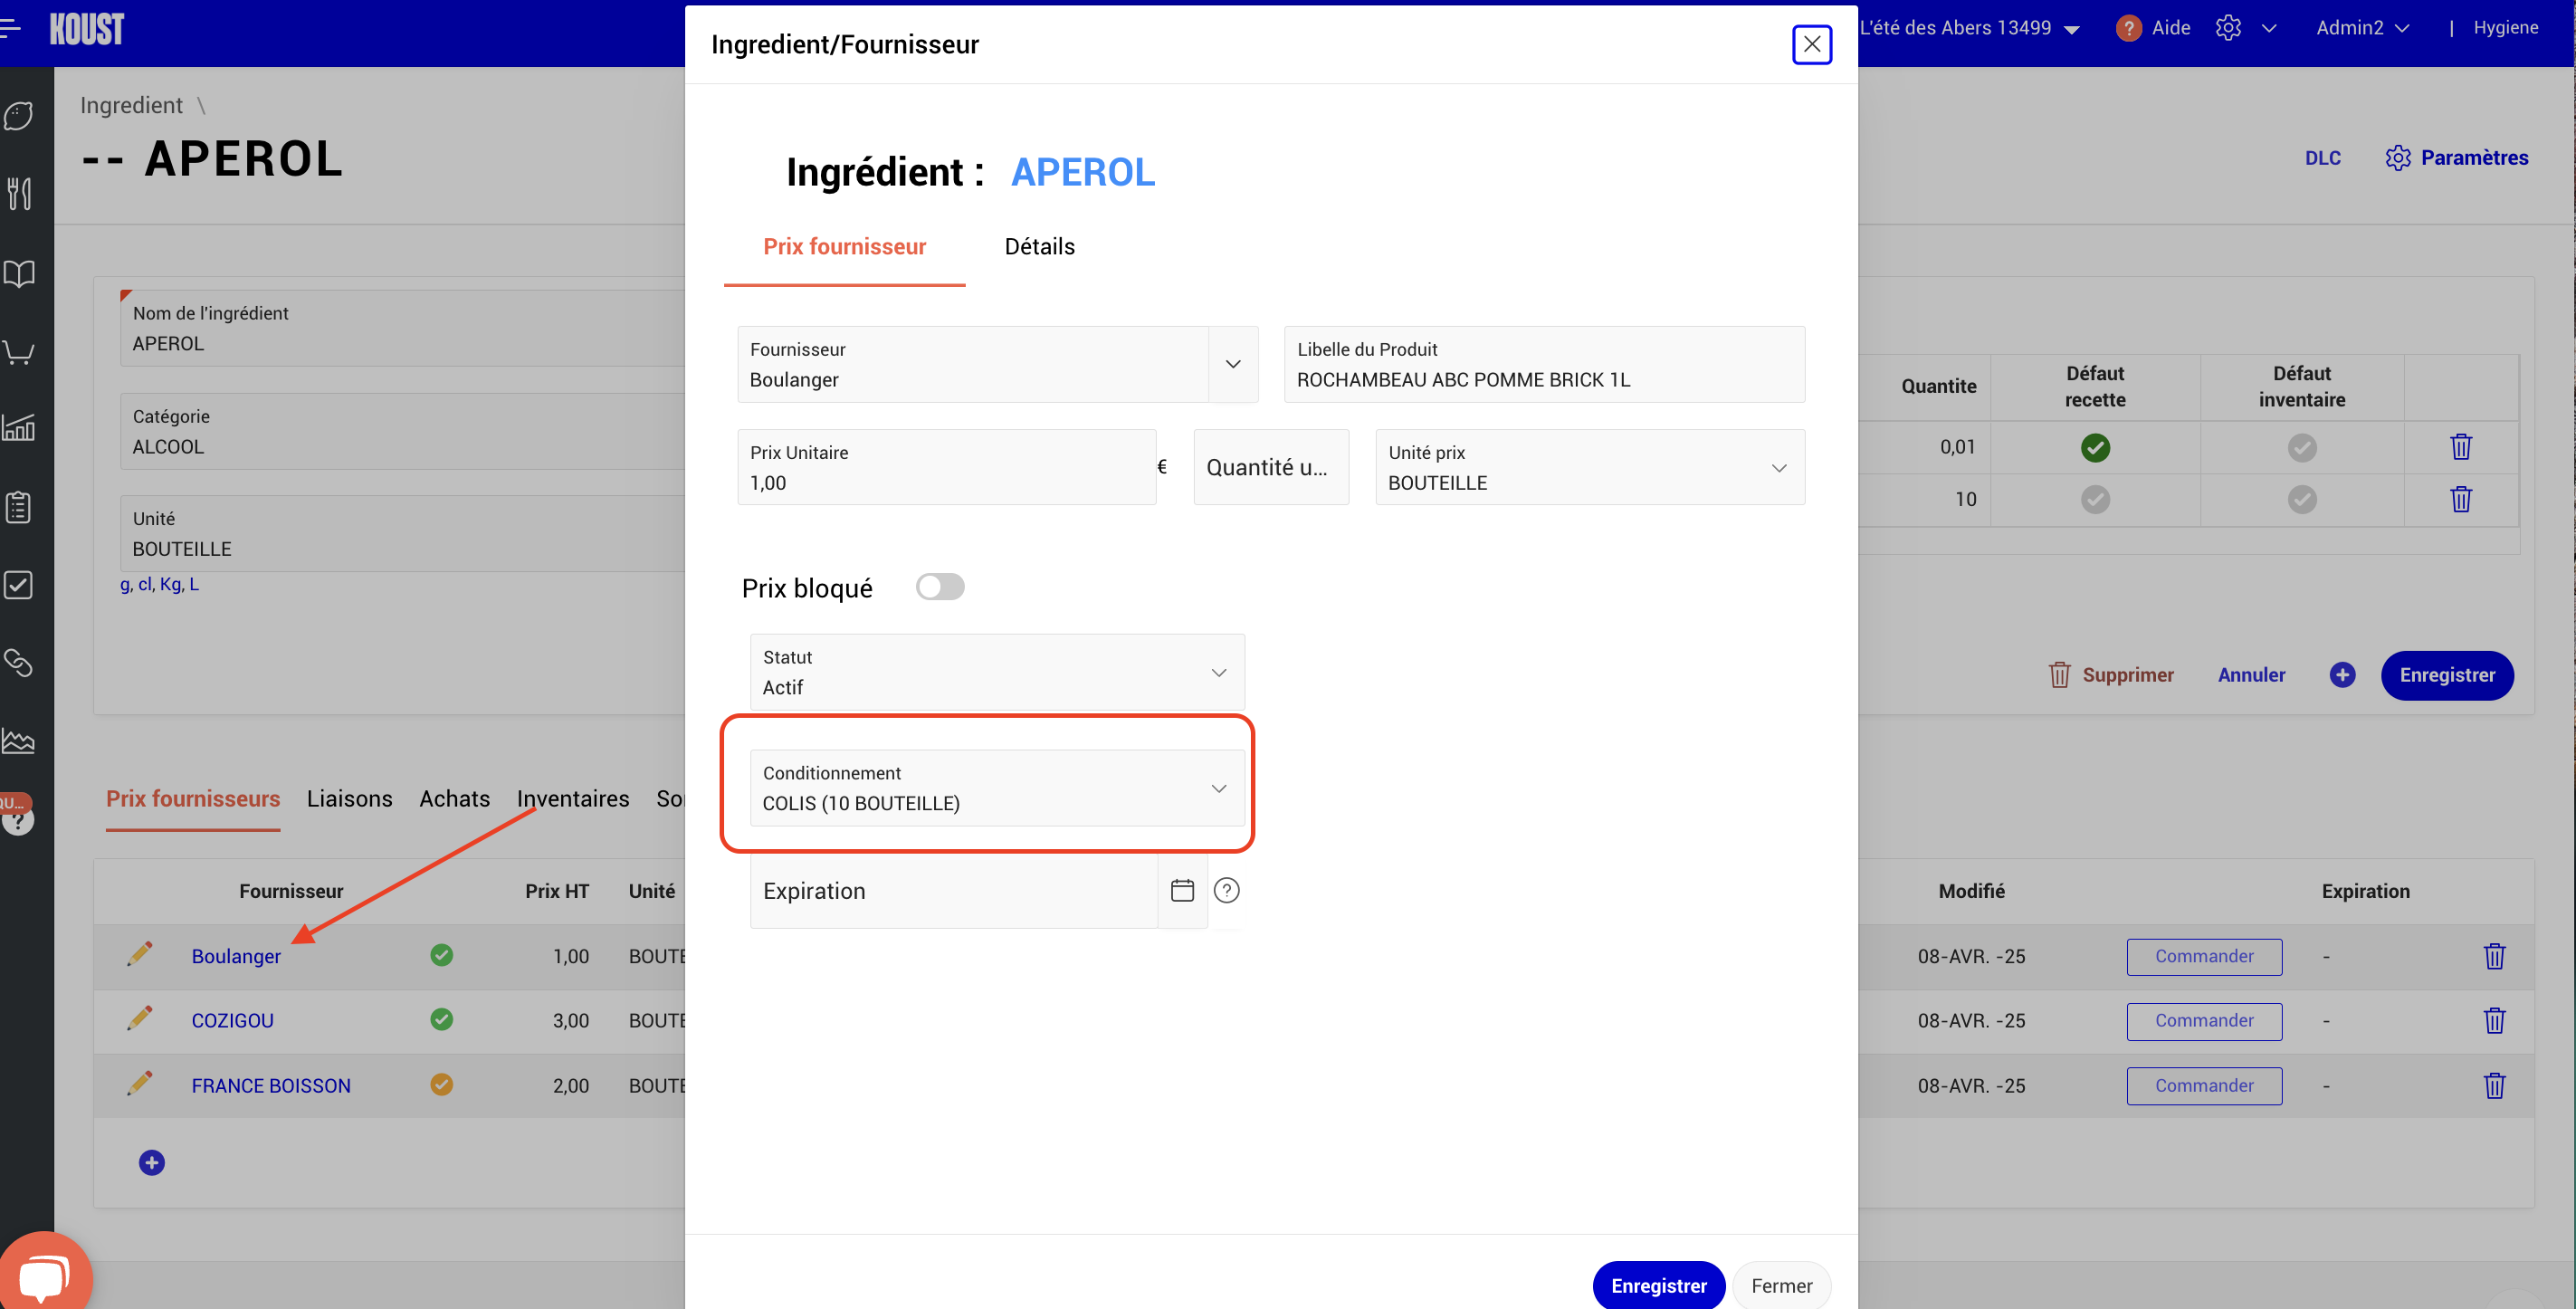Delete the Boulanger supplier price row
The height and width of the screenshot is (1309, 2576).
[x=2494, y=956]
